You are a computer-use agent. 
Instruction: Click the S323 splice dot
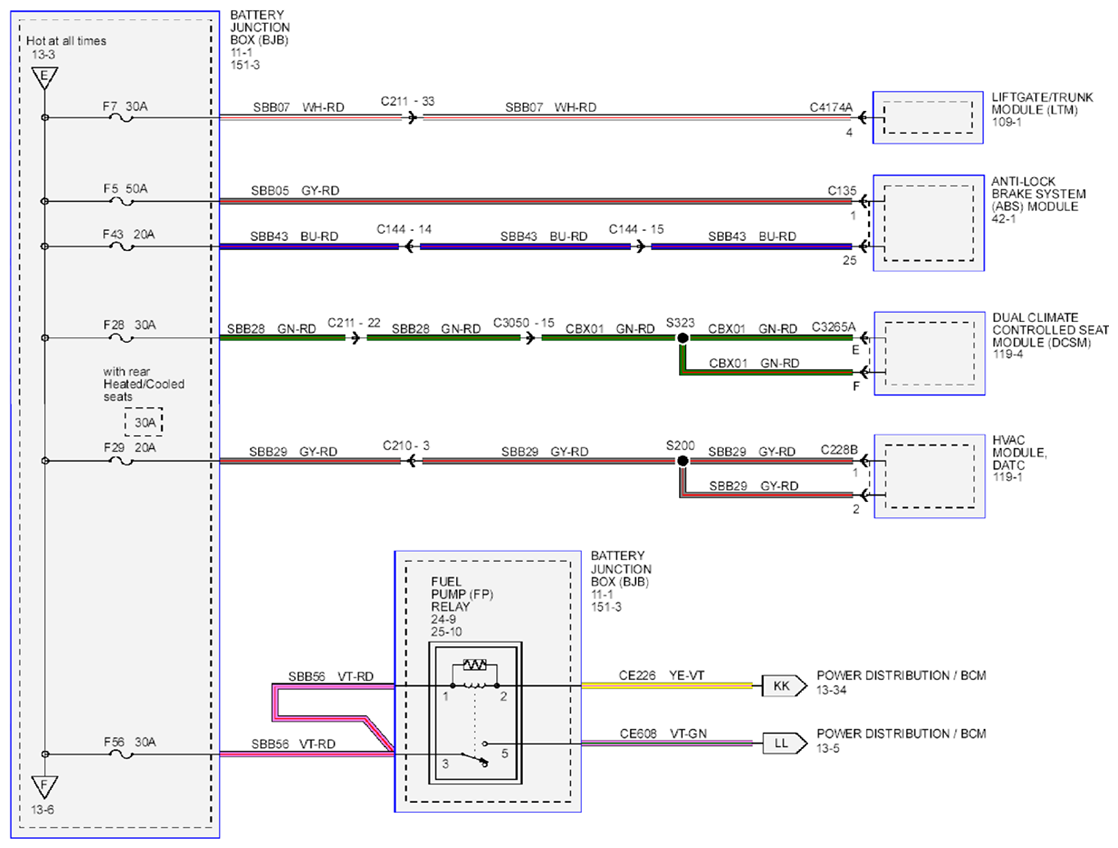[682, 338]
